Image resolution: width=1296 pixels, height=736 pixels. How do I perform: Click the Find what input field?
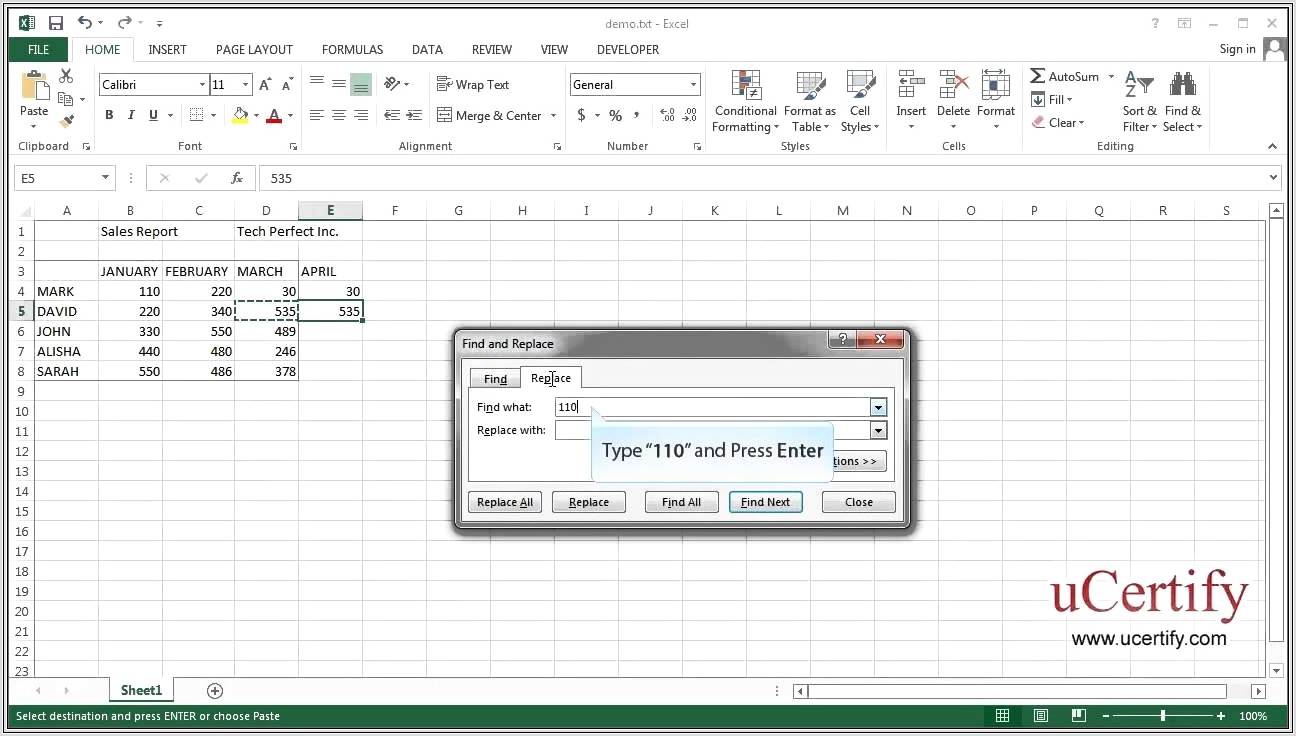point(713,407)
